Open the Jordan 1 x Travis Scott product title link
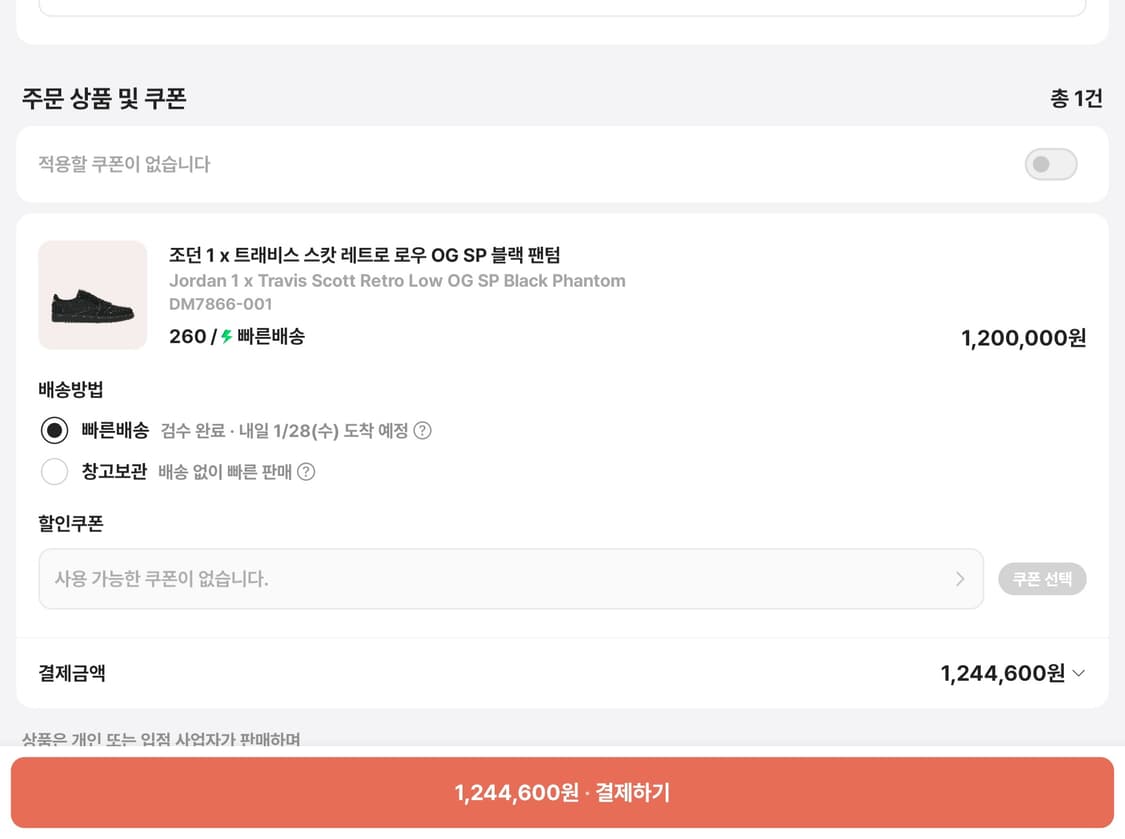 pyautogui.click(x=396, y=281)
